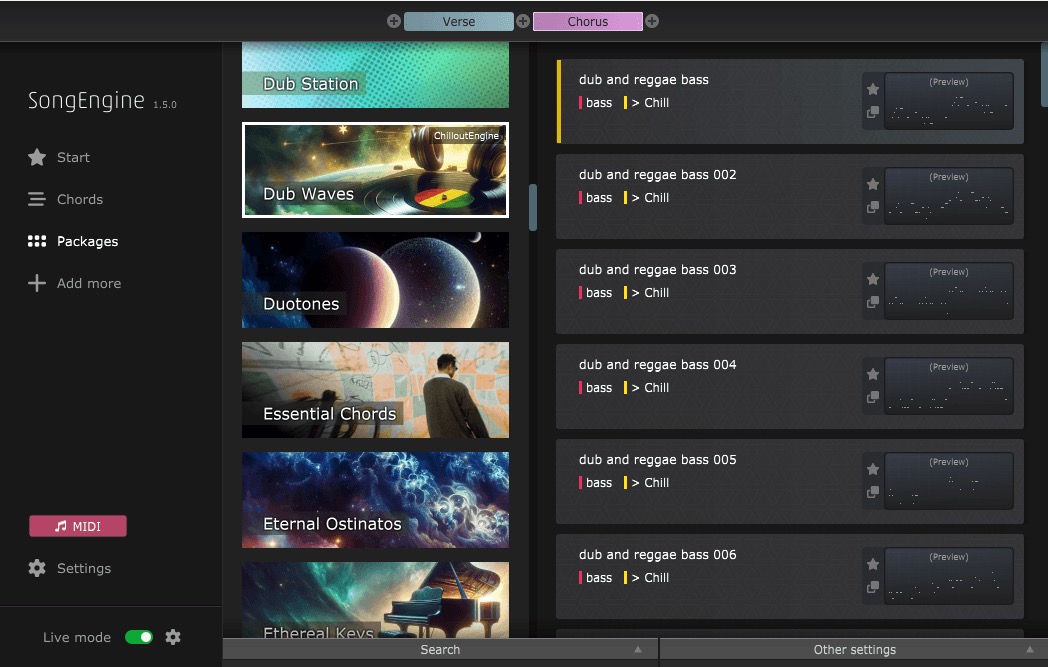Image resolution: width=1048 pixels, height=667 pixels.
Task: Play preview of dub and reggae bass 004
Action: click(x=949, y=386)
